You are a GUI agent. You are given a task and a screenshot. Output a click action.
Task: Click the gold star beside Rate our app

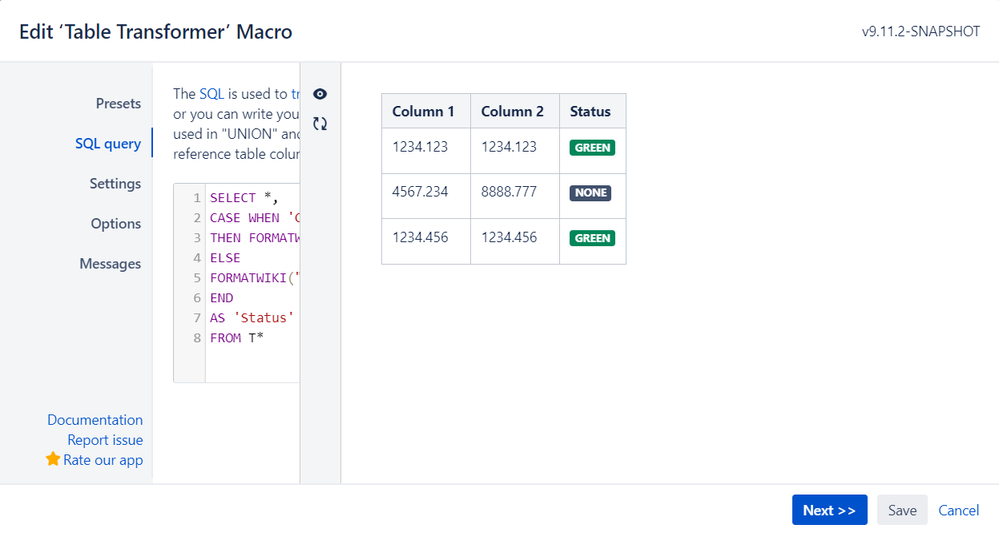53,460
